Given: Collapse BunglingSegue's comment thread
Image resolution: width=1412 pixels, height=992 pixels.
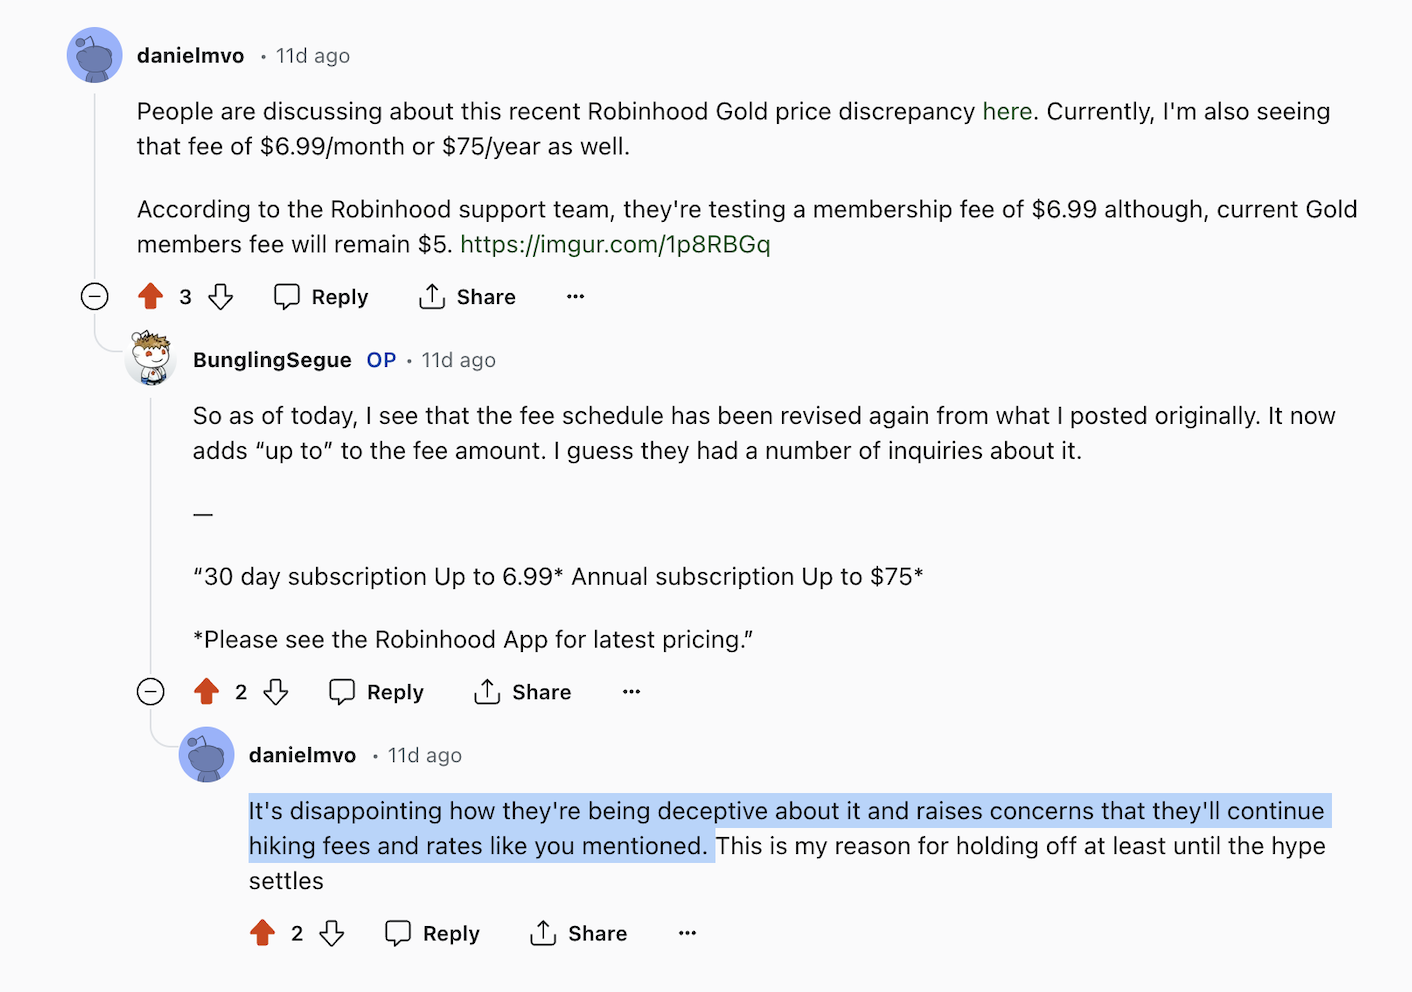Looking at the screenshot, I should pyautogui.click(x=151, y=692).
